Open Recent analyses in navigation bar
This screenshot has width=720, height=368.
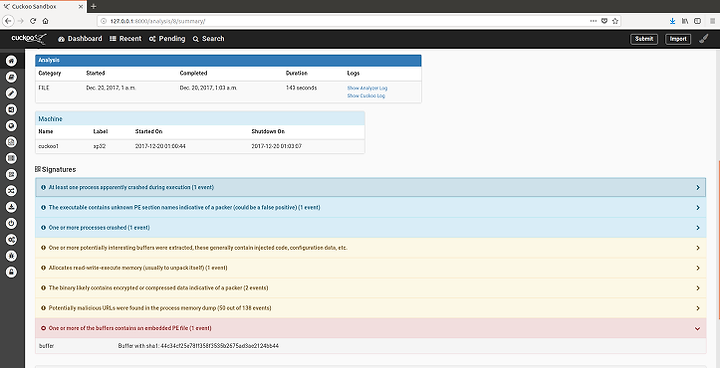point(126,39)
